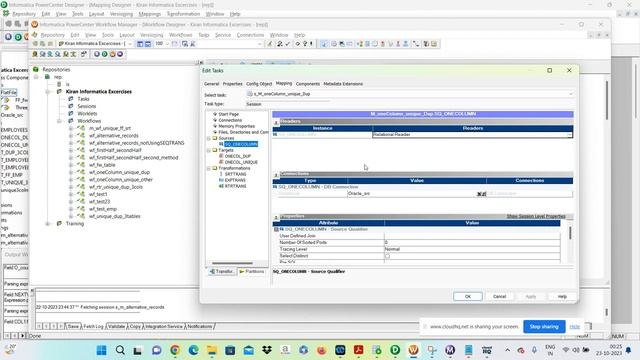Open Microsoft Edge from taskbar
The width and height of the screenshot is (640, 360).
(193, 350)
